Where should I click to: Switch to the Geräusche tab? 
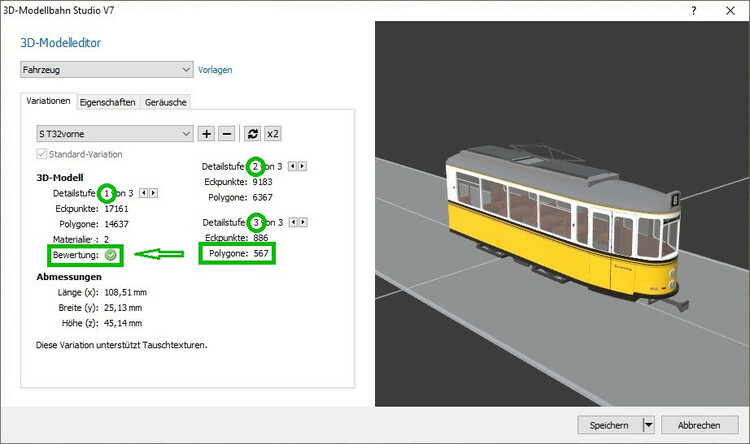165,102
